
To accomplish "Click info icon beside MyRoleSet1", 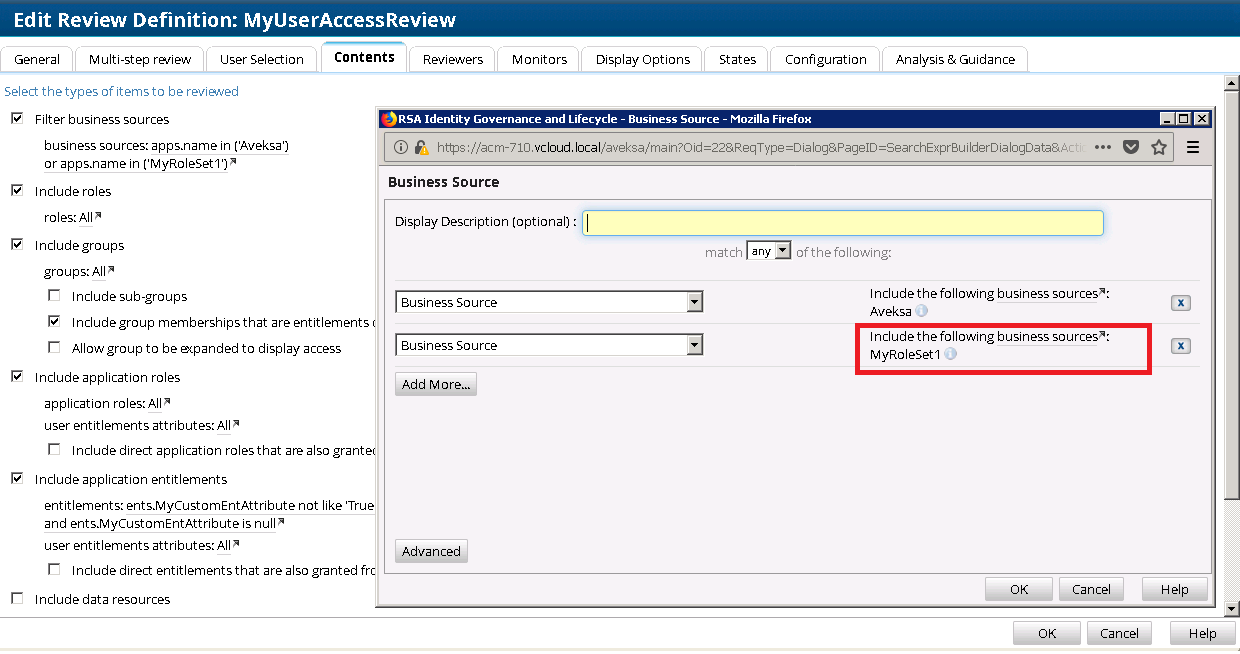I will [x=950, y=354].
